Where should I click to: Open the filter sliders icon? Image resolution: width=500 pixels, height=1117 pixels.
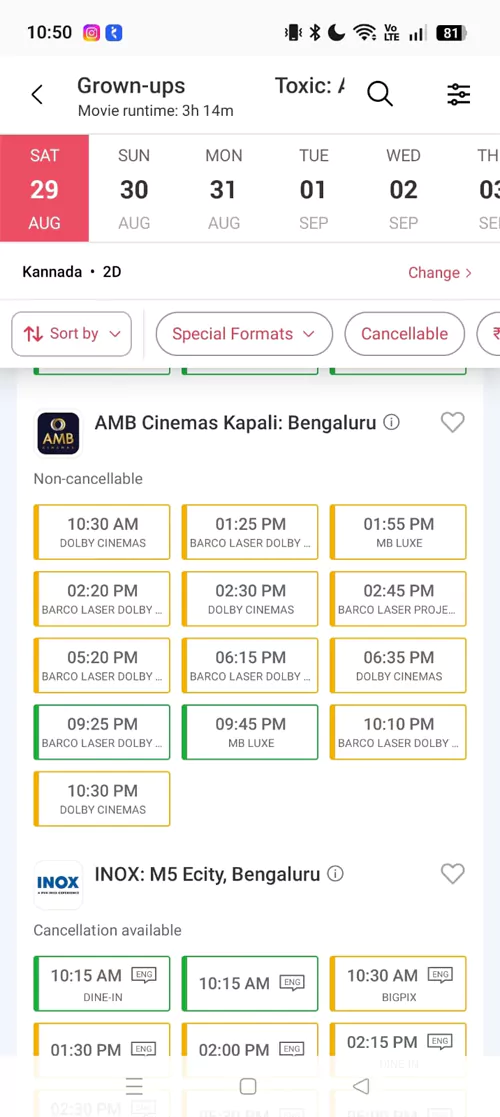[459, 94]
